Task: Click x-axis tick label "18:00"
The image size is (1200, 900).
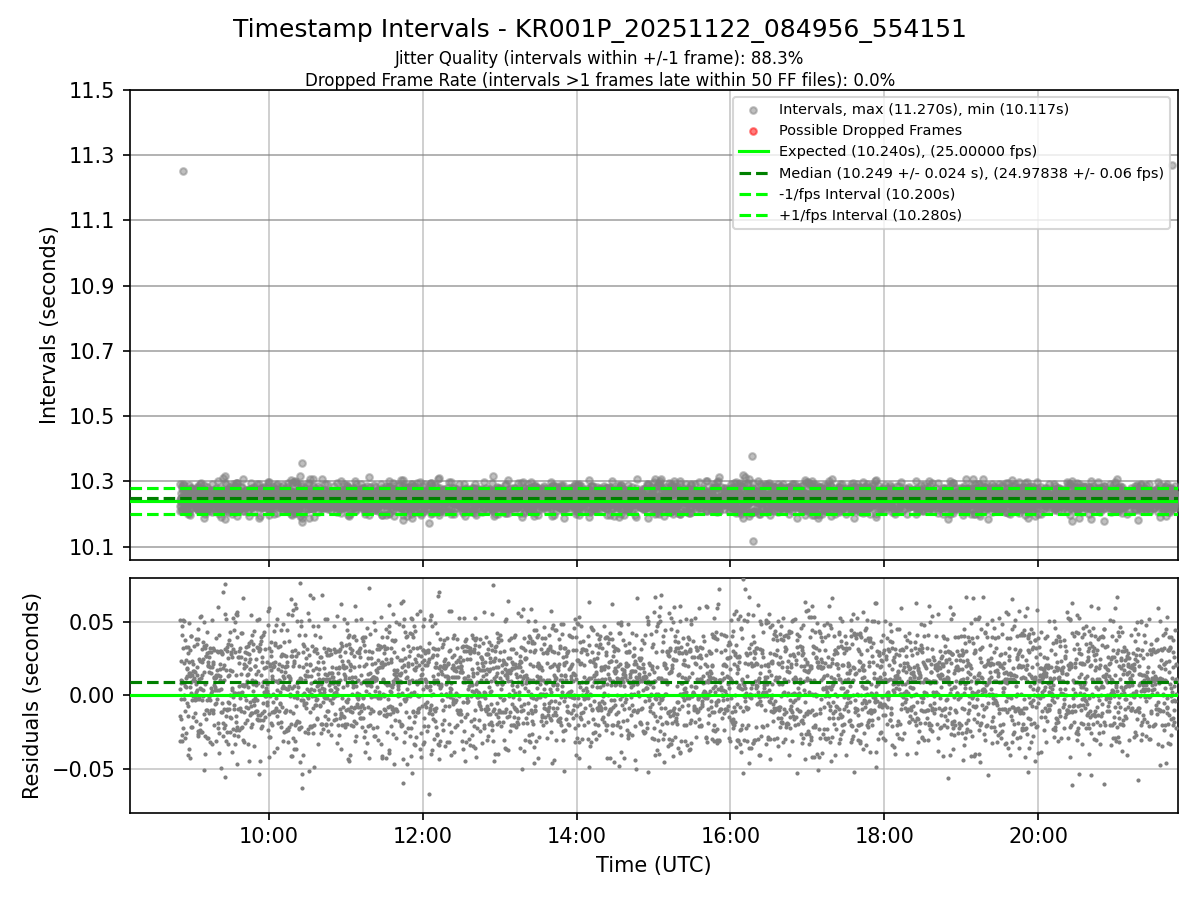Action: pos(884,835)
